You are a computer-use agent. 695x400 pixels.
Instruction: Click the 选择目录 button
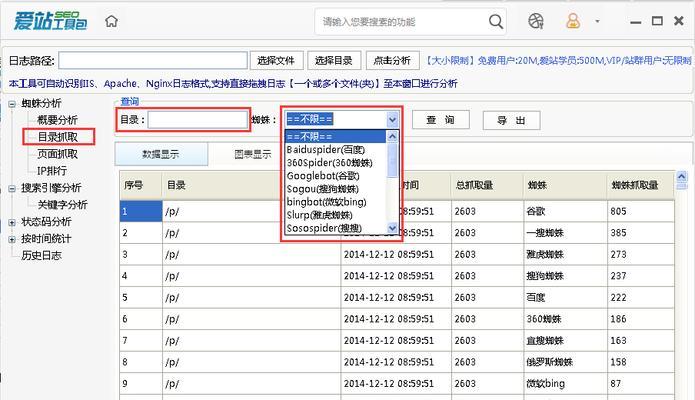click(334, 60)
